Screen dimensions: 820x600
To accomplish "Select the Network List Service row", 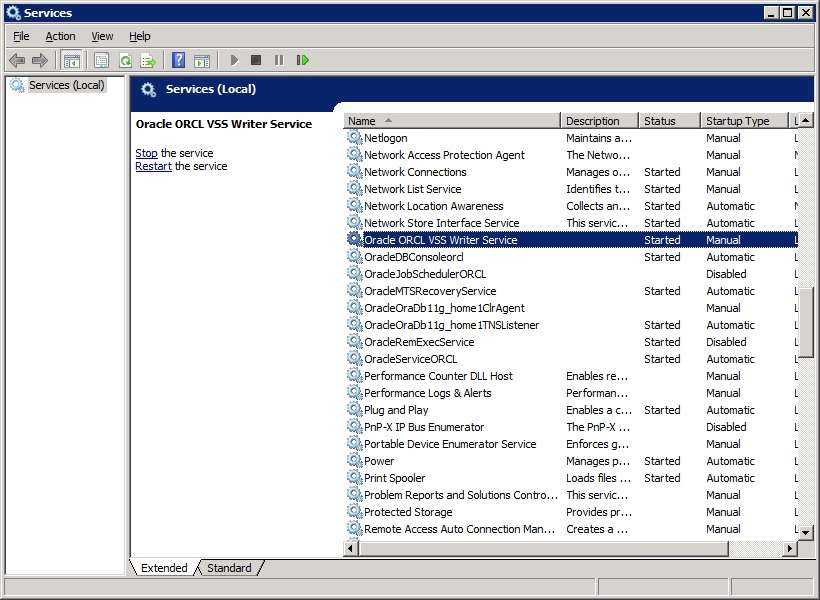I will pos(571,189).
